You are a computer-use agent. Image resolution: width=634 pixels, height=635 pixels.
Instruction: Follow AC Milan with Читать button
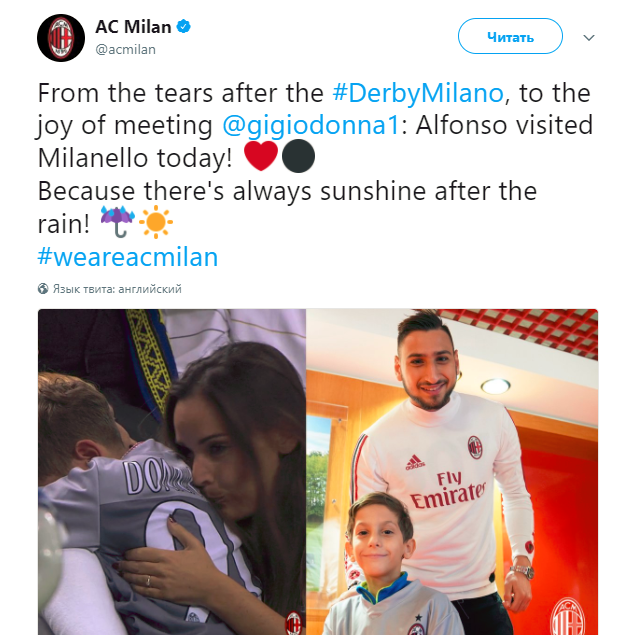click(510, 36)
